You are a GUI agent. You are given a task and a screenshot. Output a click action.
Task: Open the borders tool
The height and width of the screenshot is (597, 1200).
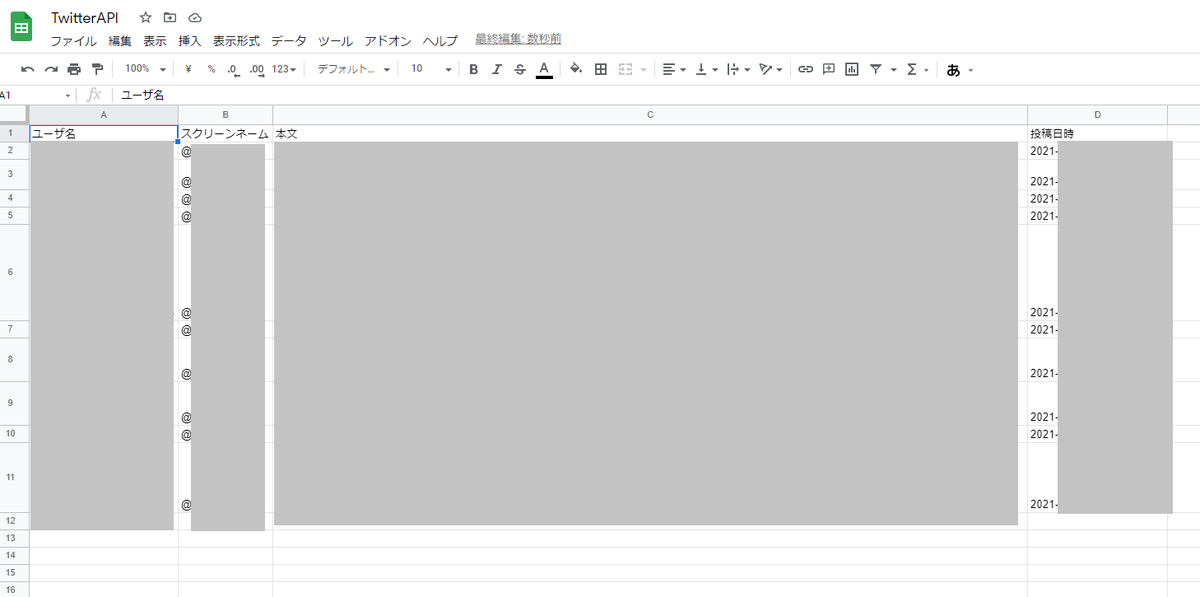(601, 69)
